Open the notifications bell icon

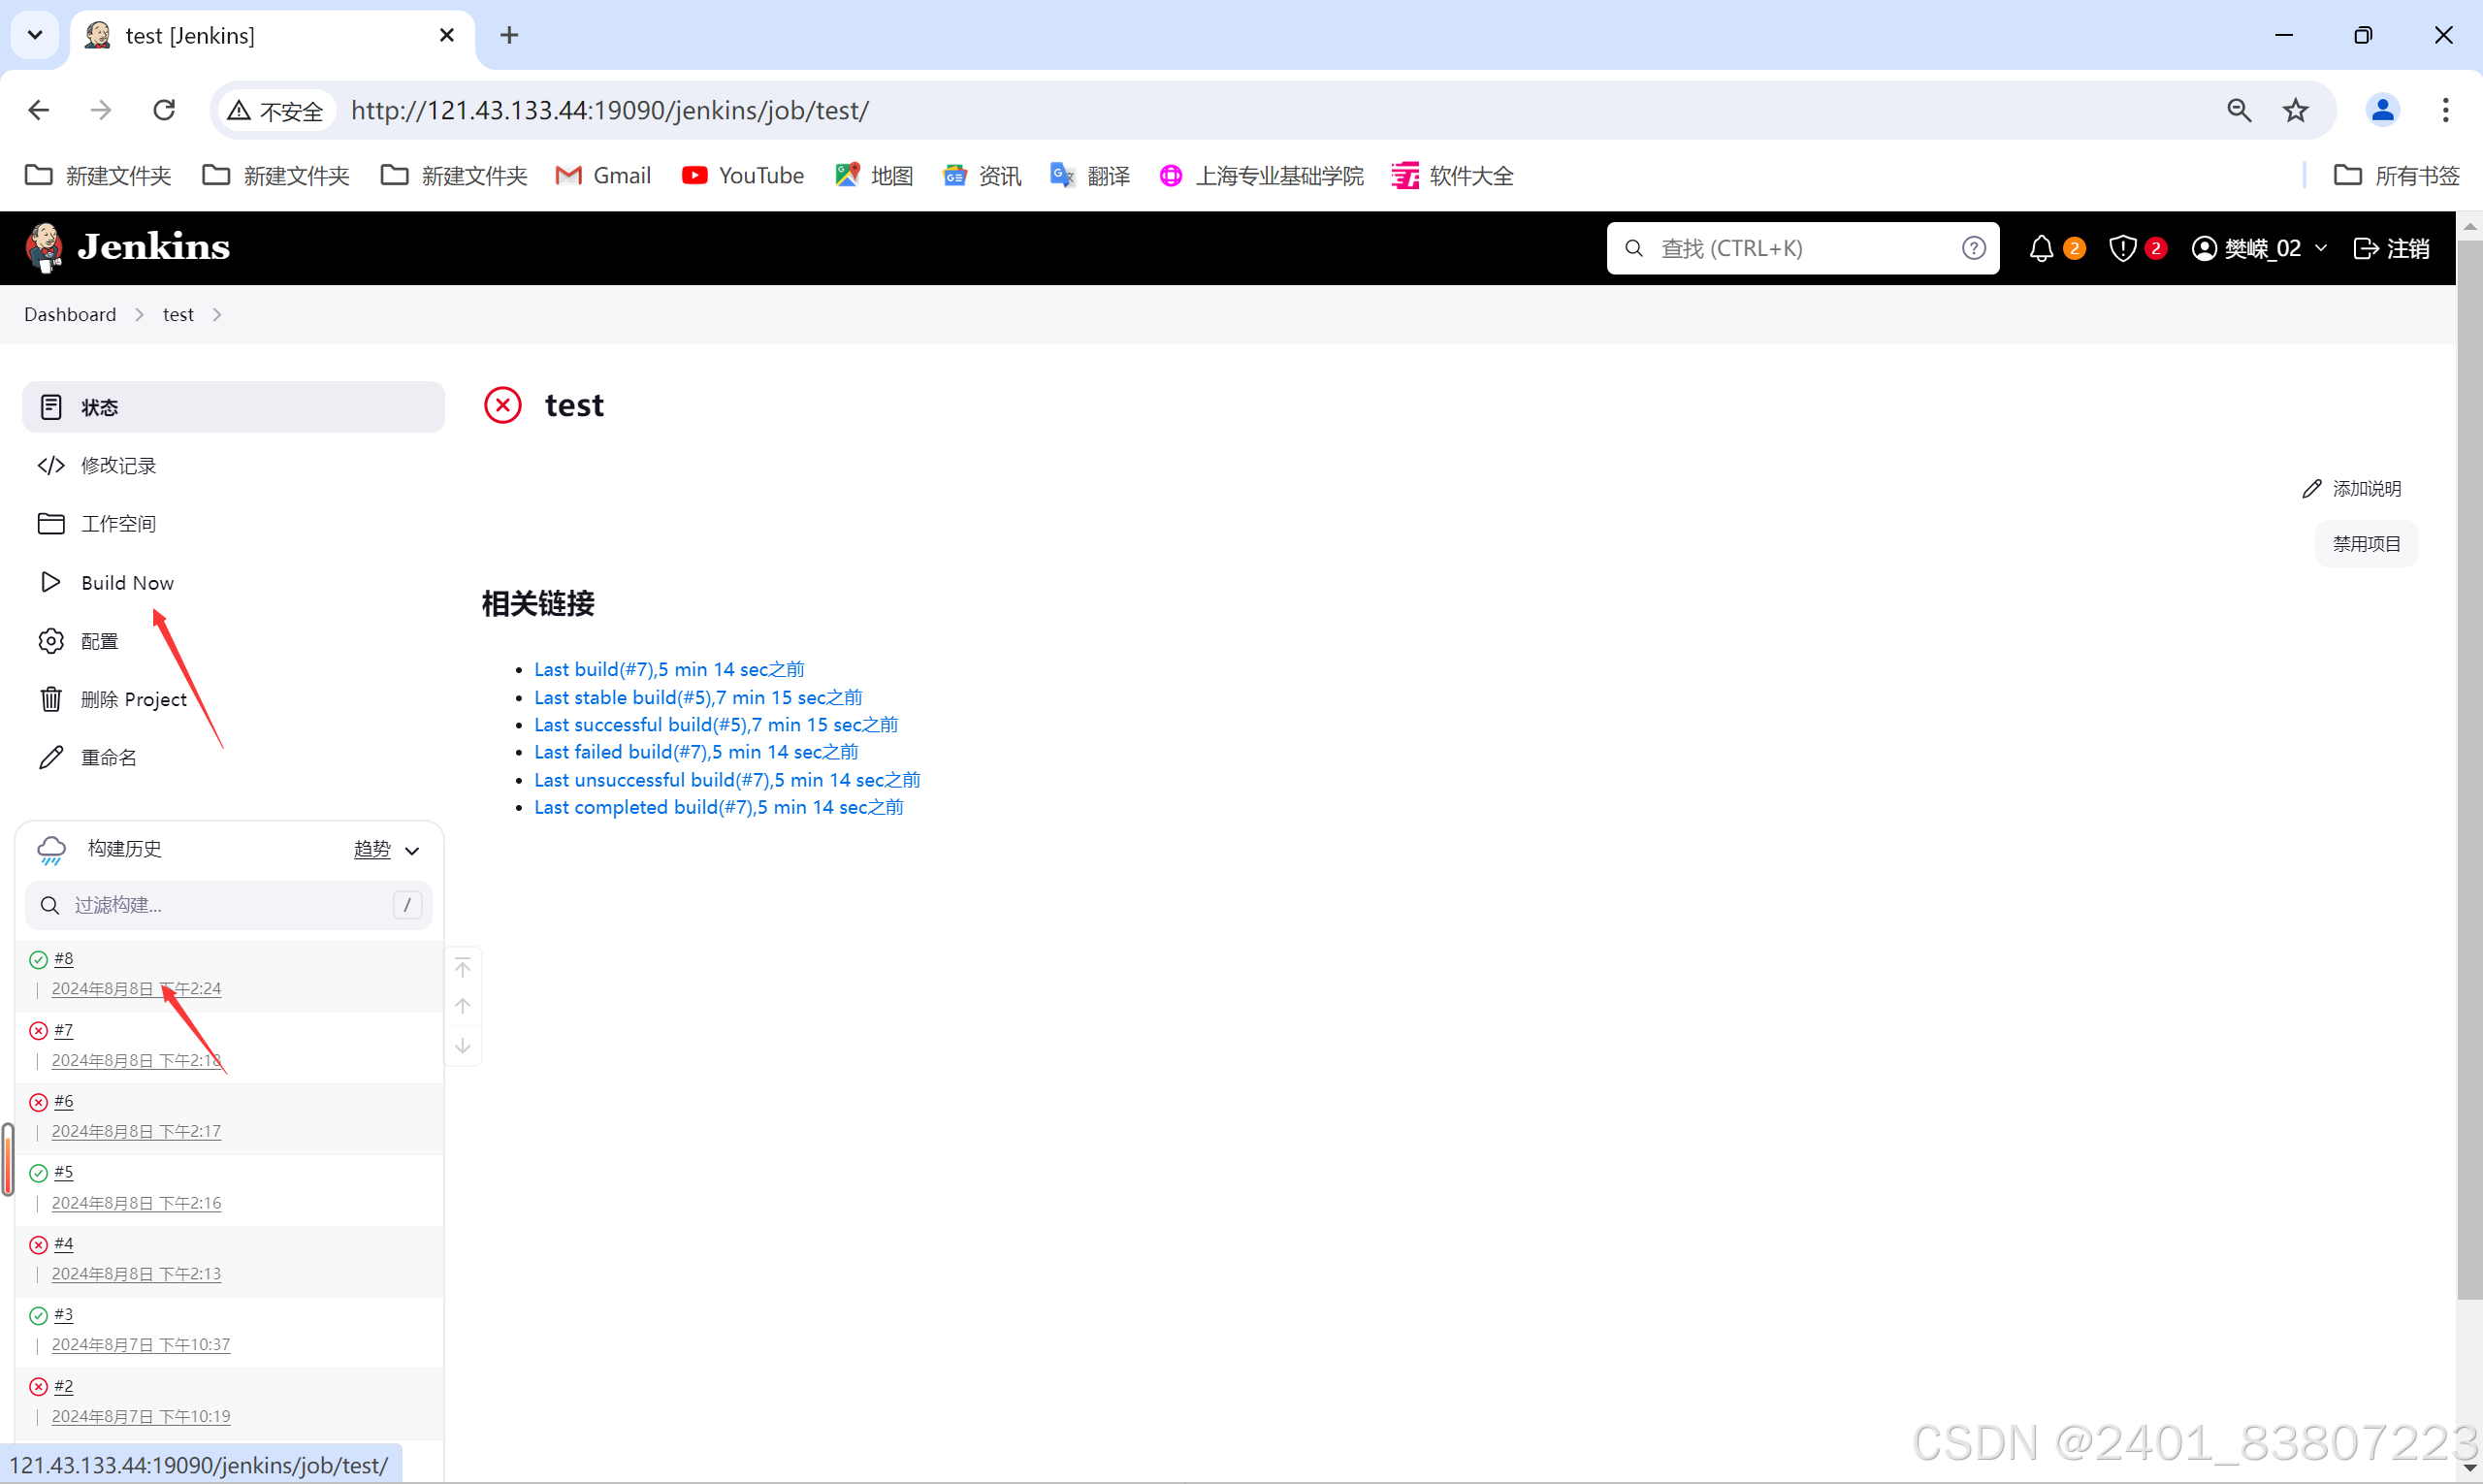tap(2041, 248)
